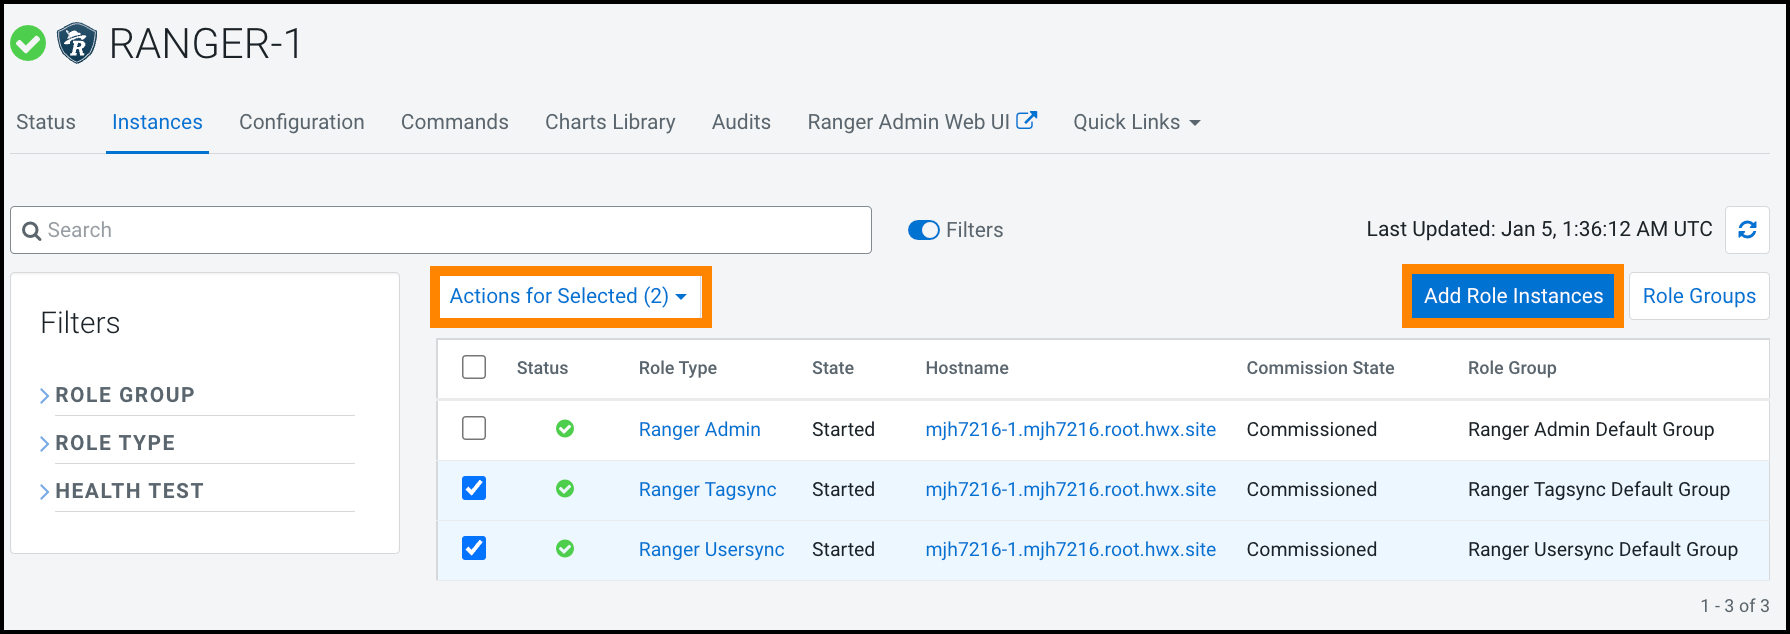Toggle the Filters switch off
The width and height of the screenshot is (1790, 634).
coord(923,230)
